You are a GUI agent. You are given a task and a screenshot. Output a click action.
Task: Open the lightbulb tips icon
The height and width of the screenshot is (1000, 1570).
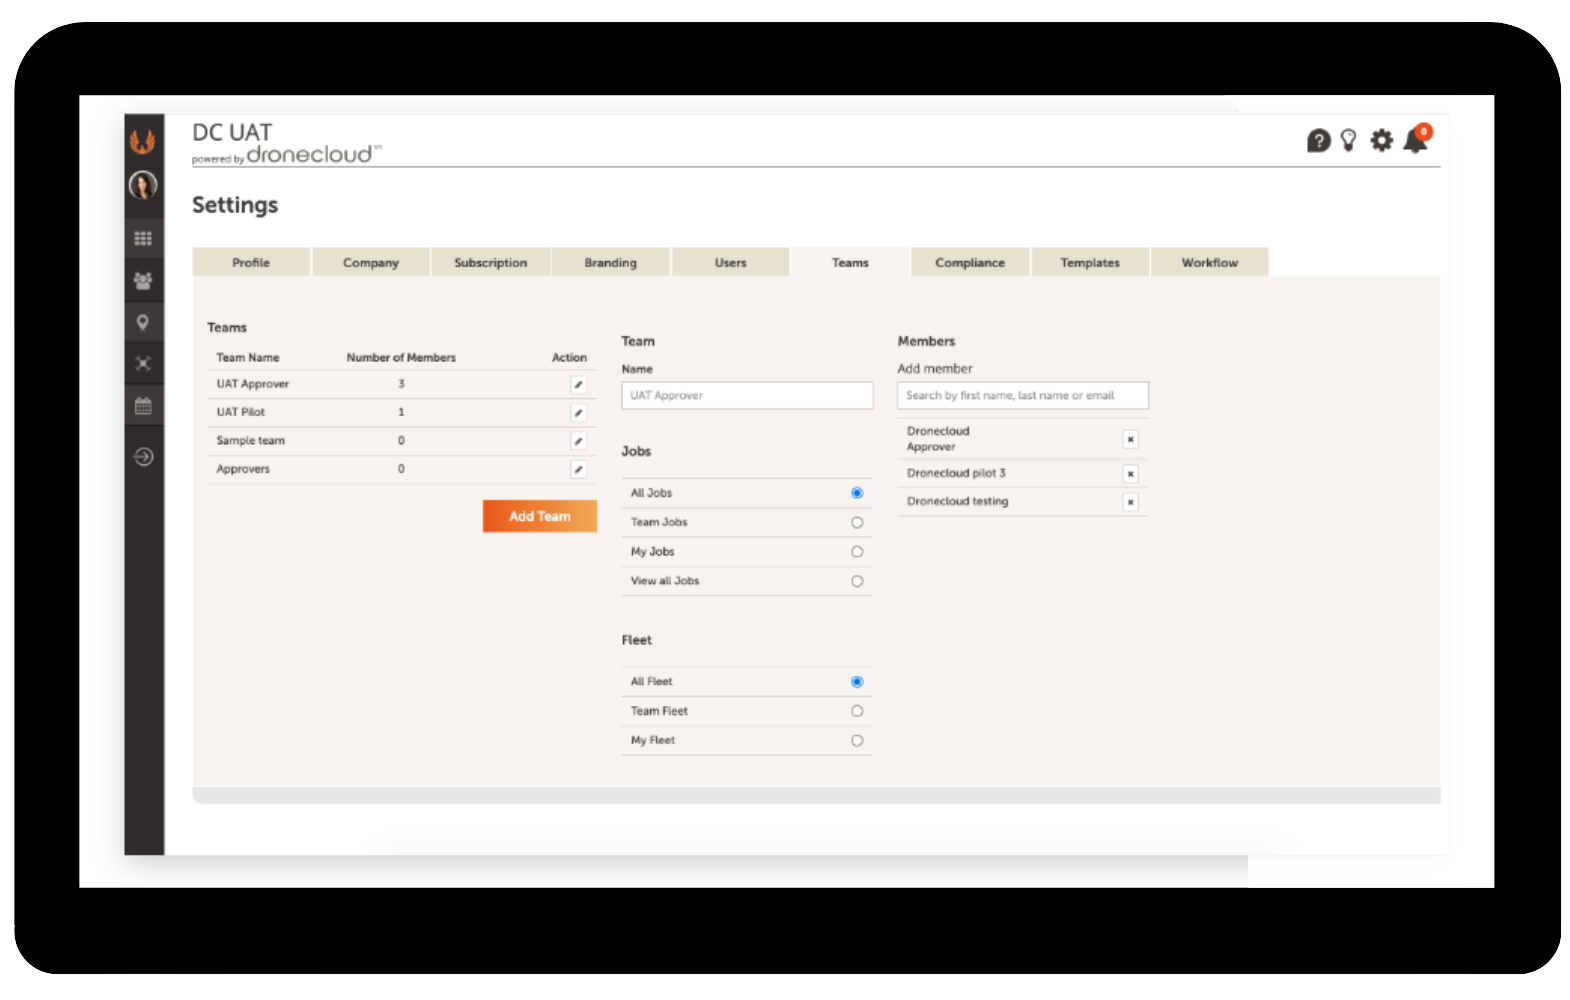(x=1348, y=140)
